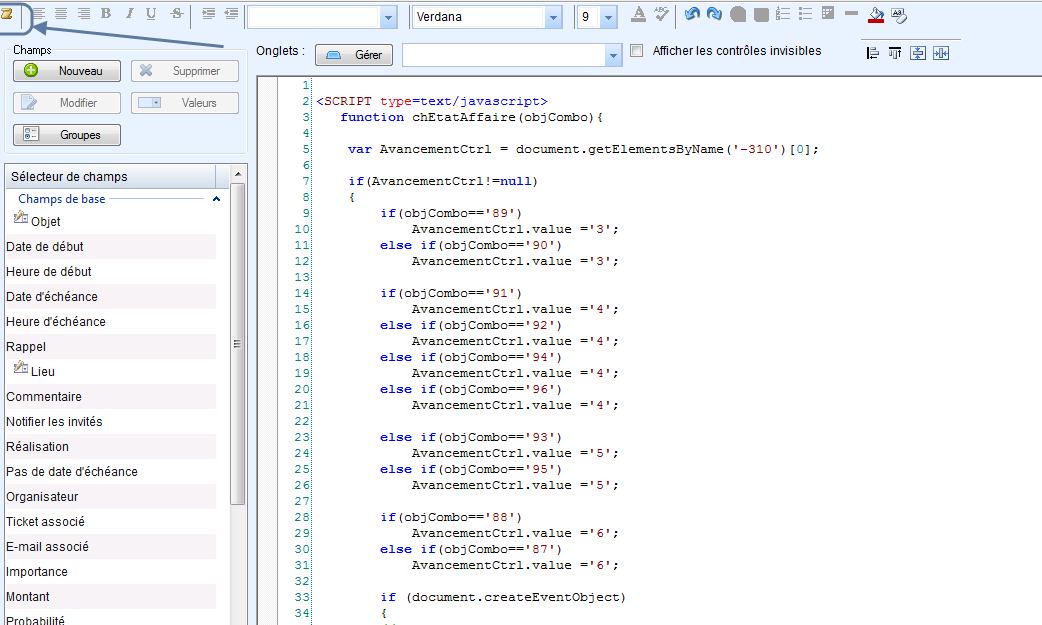Click the code line 'if(AvancementCtrl!=null)'
This screenshot has height=625, width=1042.
(443, 181)
